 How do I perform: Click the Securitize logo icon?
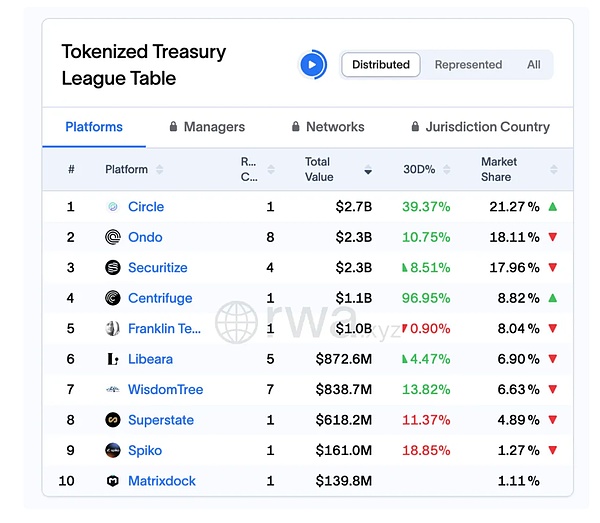(113, 268)
